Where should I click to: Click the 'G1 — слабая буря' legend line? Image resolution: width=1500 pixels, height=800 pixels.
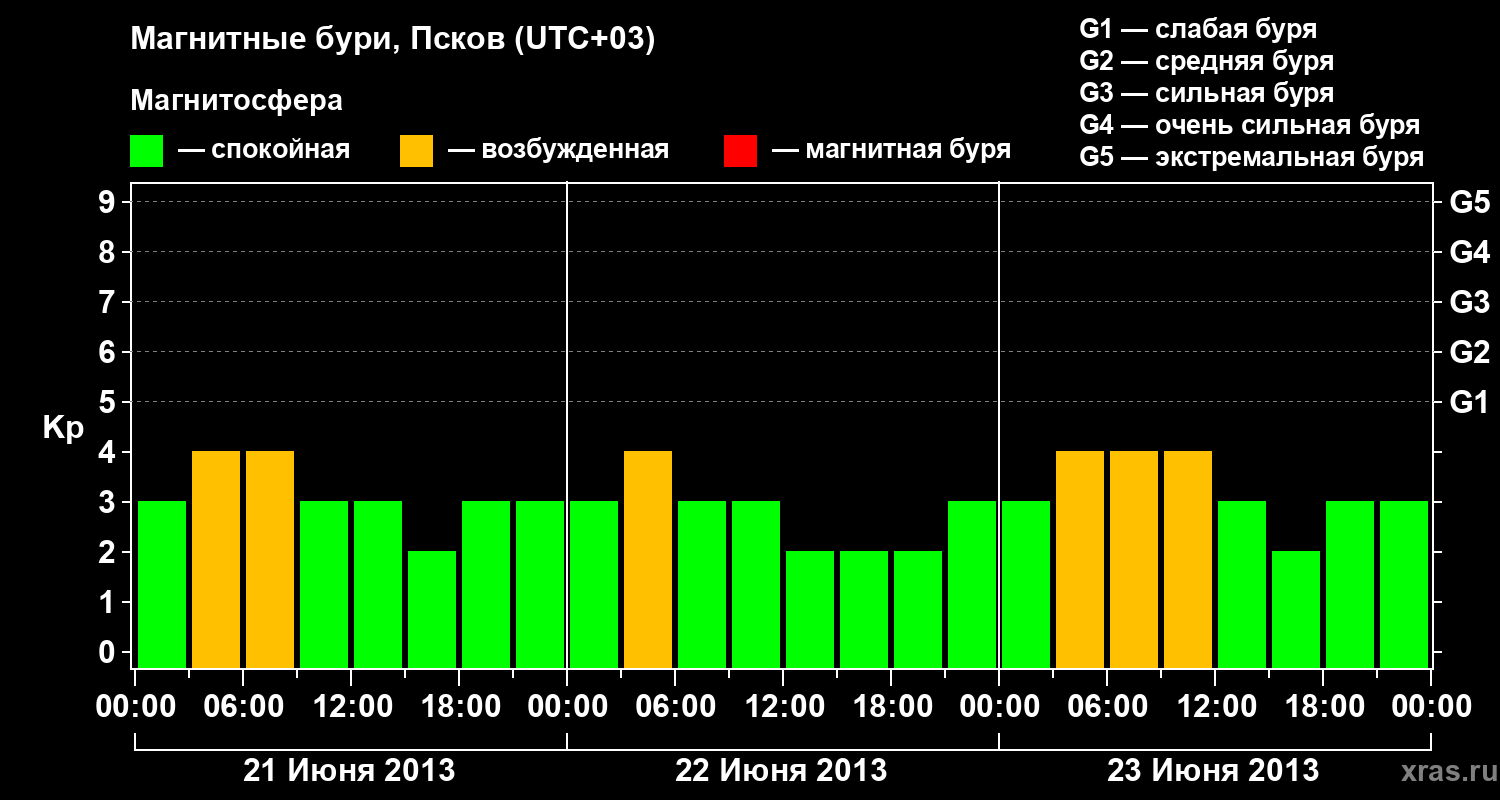pos(1198,29)
